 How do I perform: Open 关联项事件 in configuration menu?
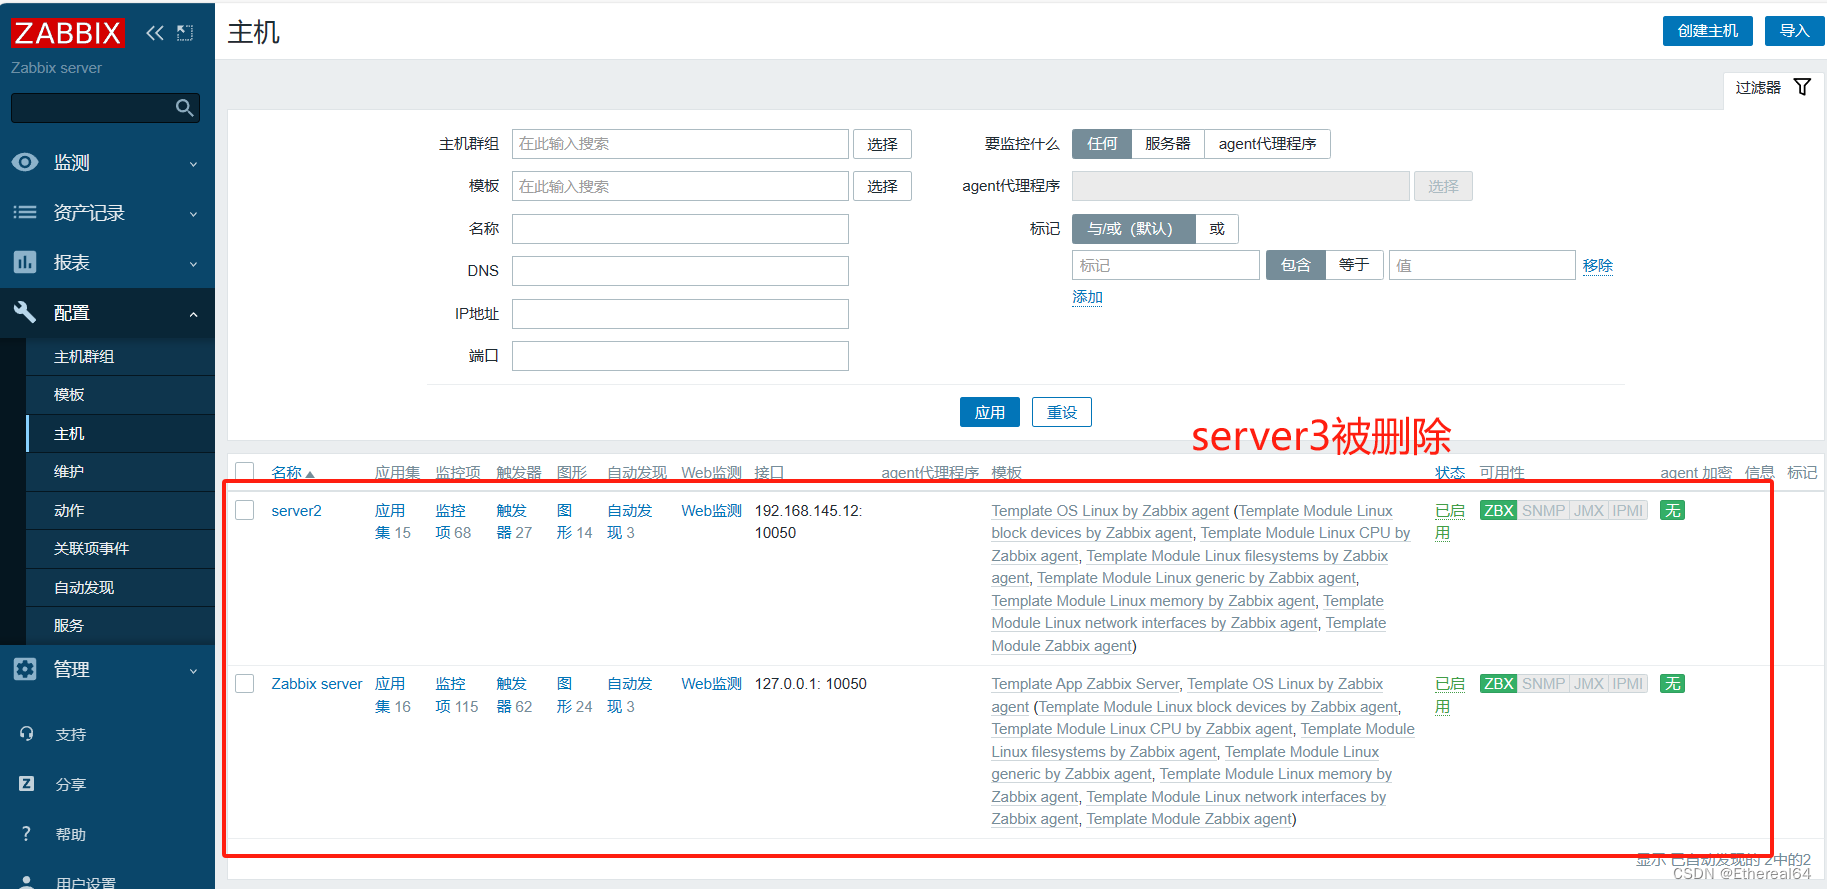point(91,549)
